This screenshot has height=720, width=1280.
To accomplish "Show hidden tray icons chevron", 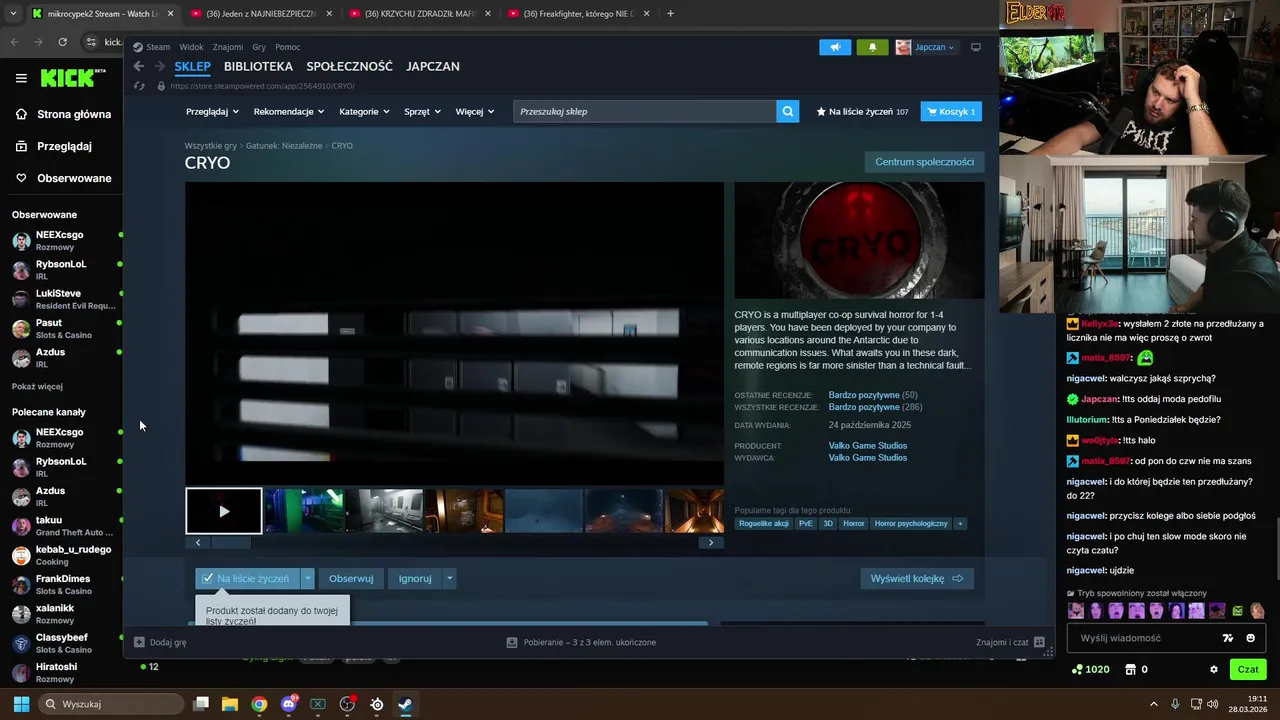I will point(1153,704).
